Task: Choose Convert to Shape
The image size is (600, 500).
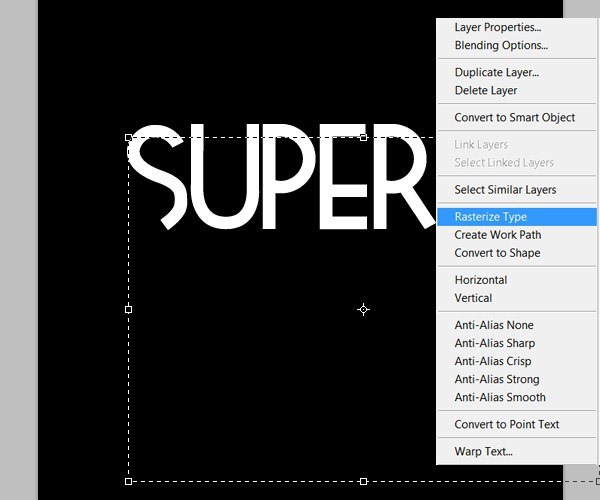Action: (497, 253)
